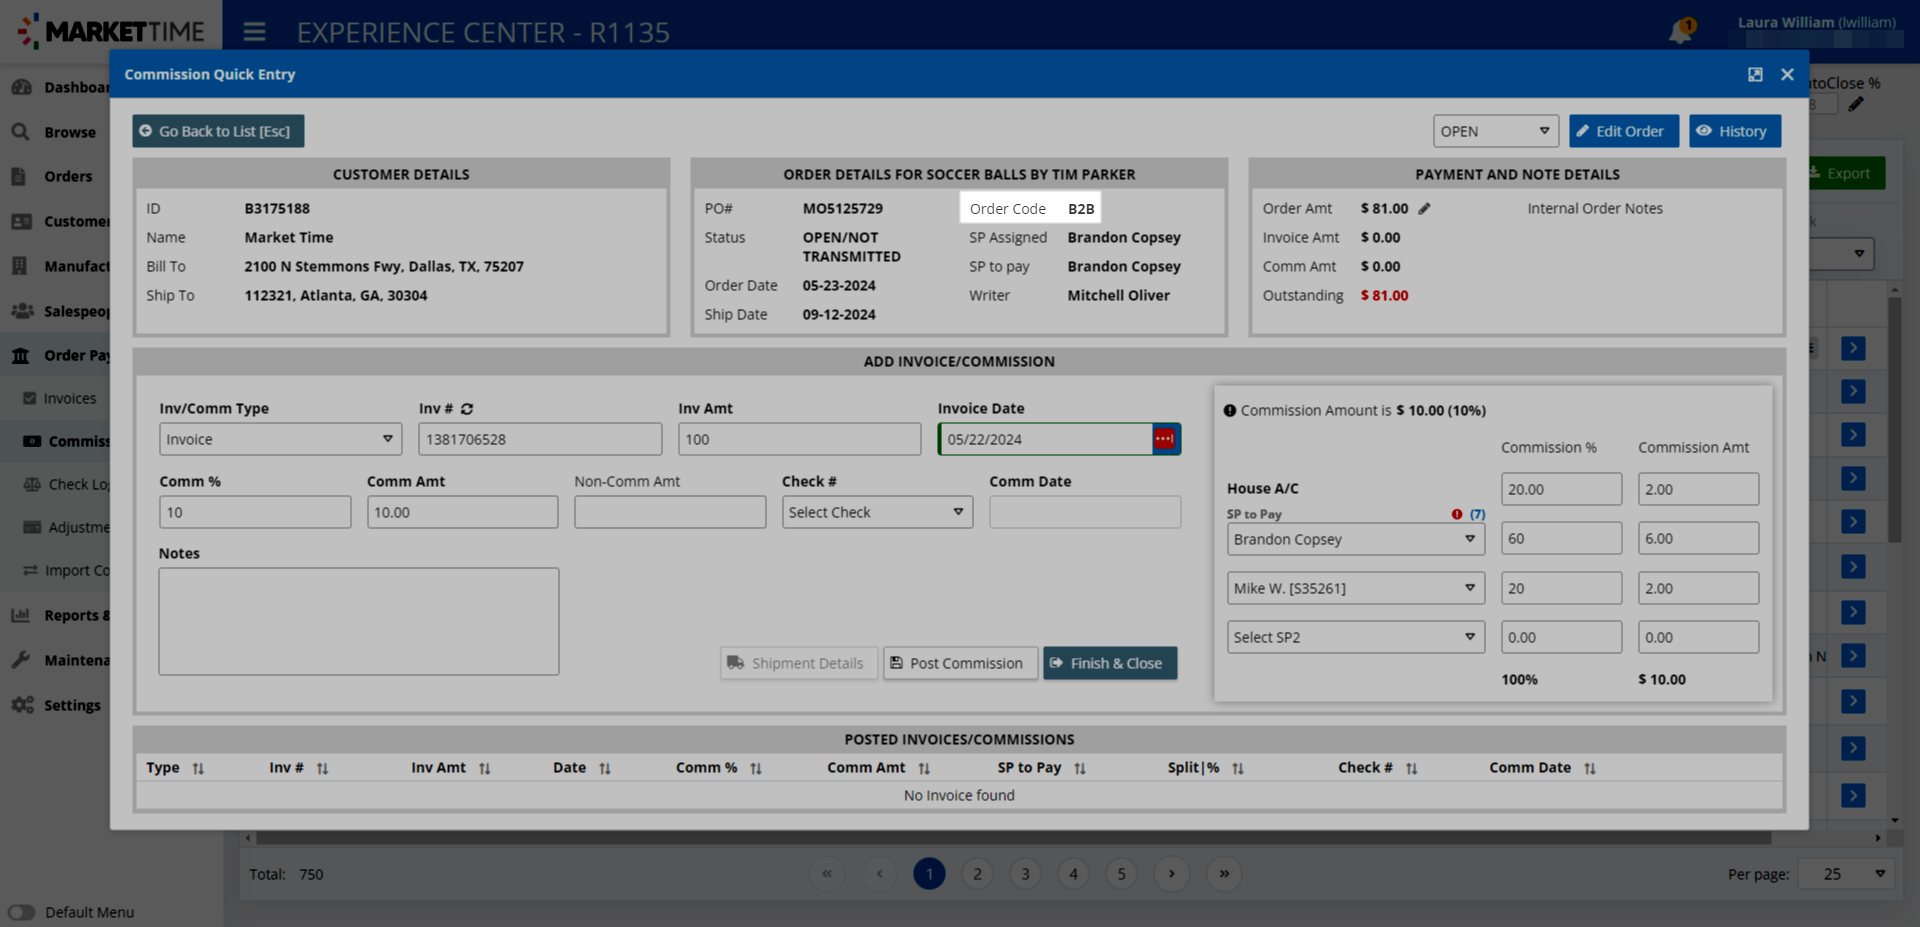Open the Select SP2 dropdown
This screenshot has width=1920, height=927.
[x=1356, y=637]
